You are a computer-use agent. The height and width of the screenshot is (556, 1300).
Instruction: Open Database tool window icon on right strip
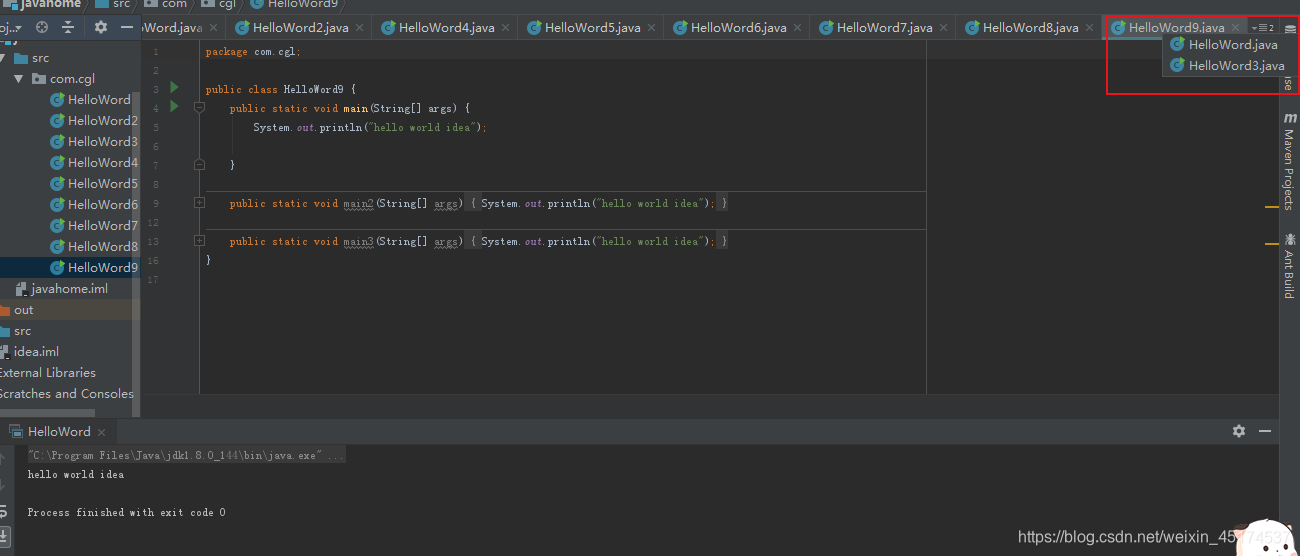1289,28
